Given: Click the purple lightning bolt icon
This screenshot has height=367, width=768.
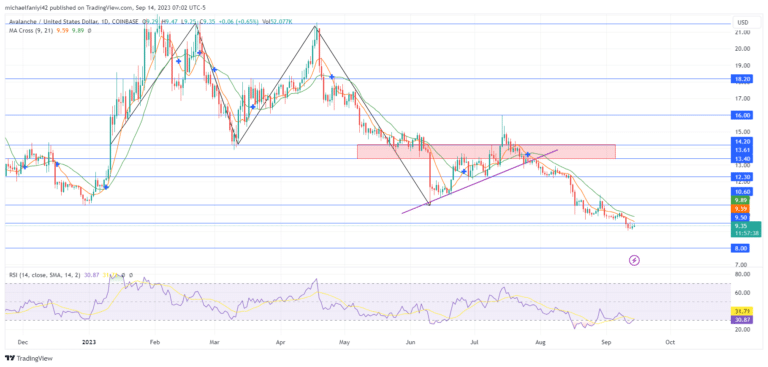Looking at the screenshot, I should [634, 260].
